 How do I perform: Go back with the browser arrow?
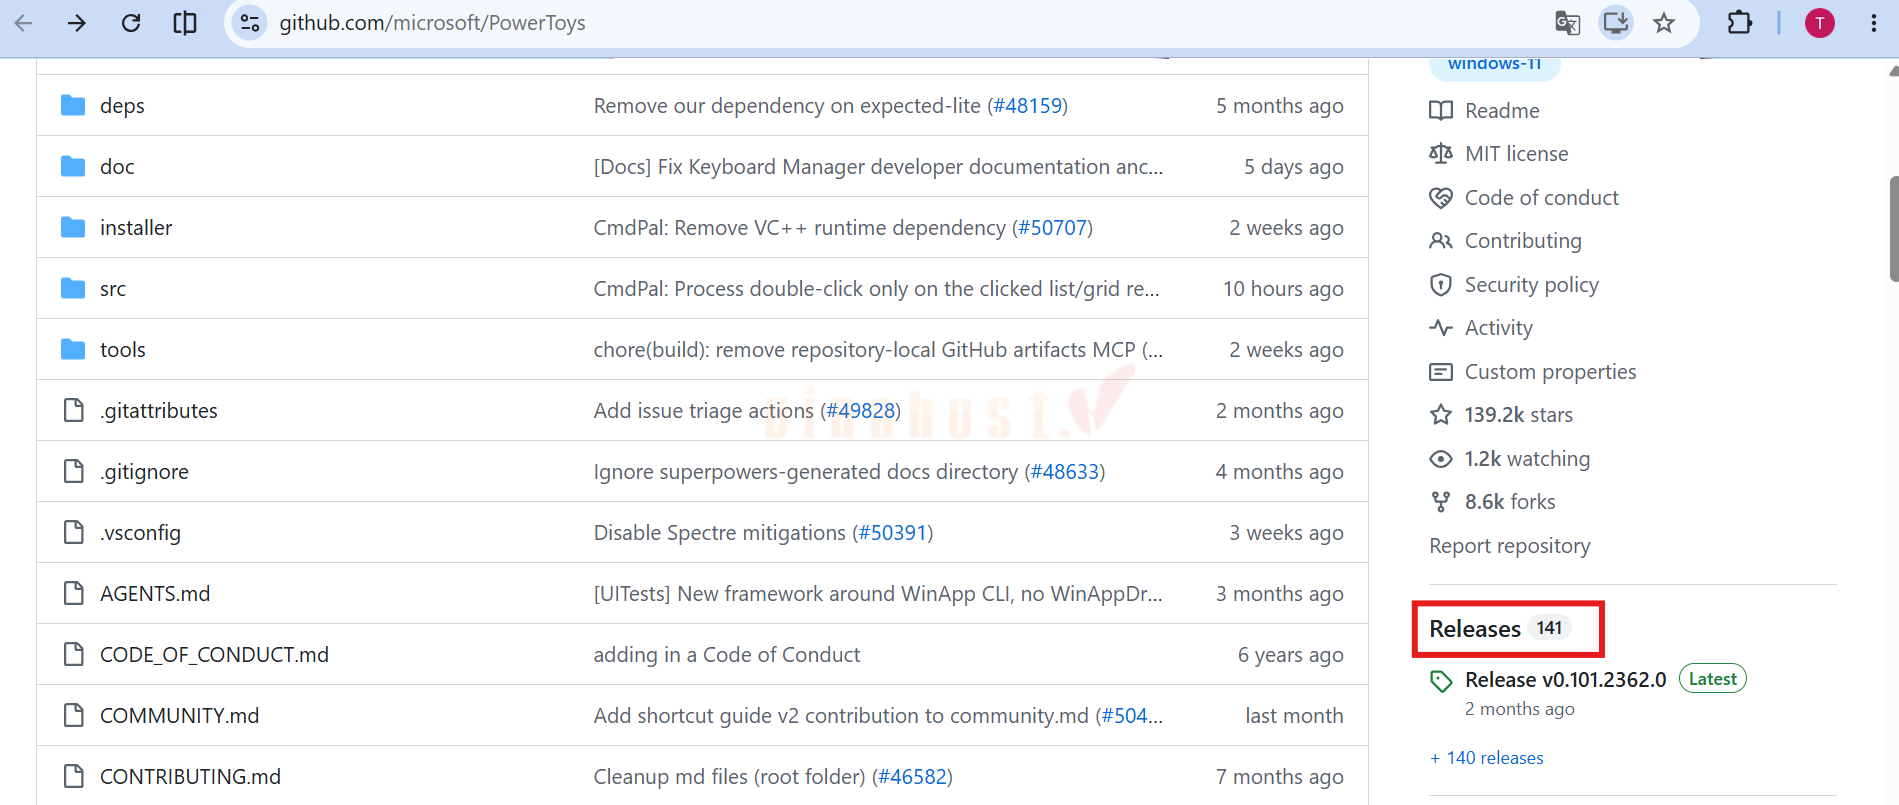[x=24, y=23]
